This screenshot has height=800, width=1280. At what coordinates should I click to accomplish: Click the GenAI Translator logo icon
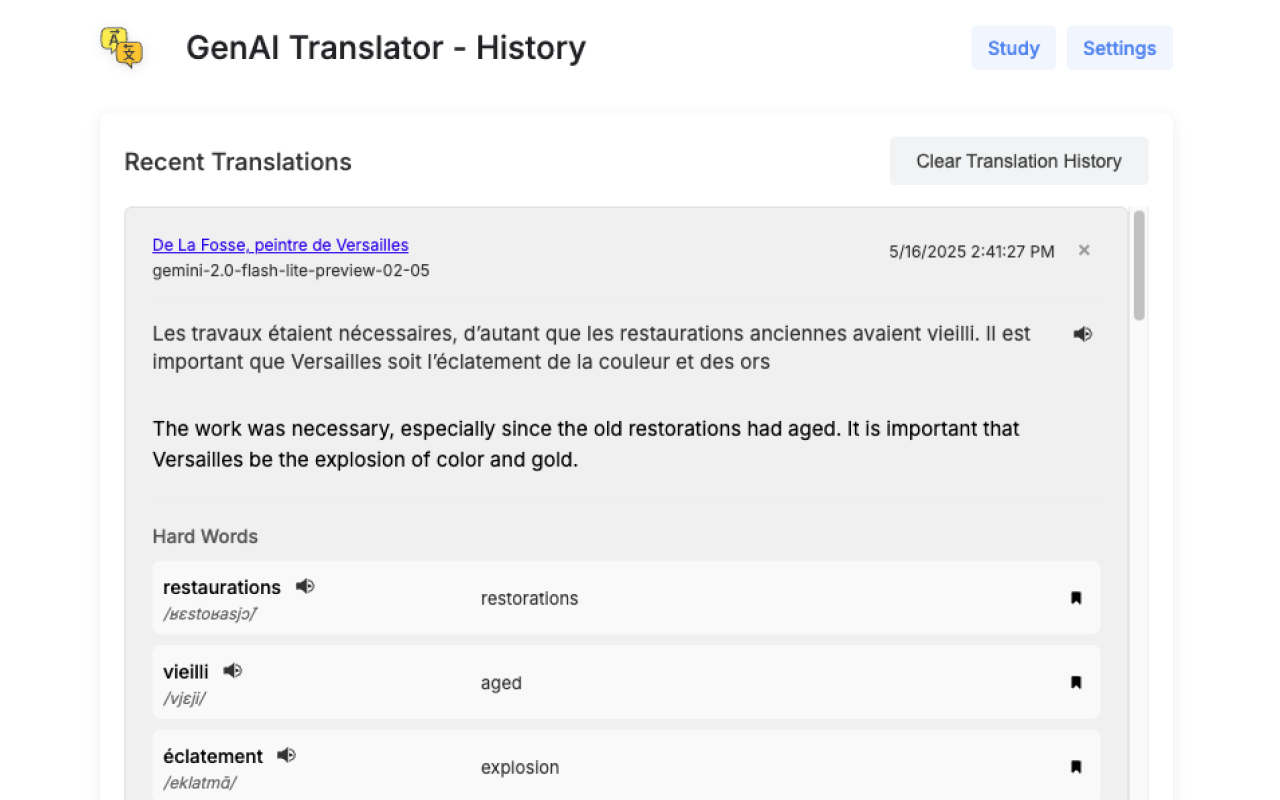(x=122, y=48)
